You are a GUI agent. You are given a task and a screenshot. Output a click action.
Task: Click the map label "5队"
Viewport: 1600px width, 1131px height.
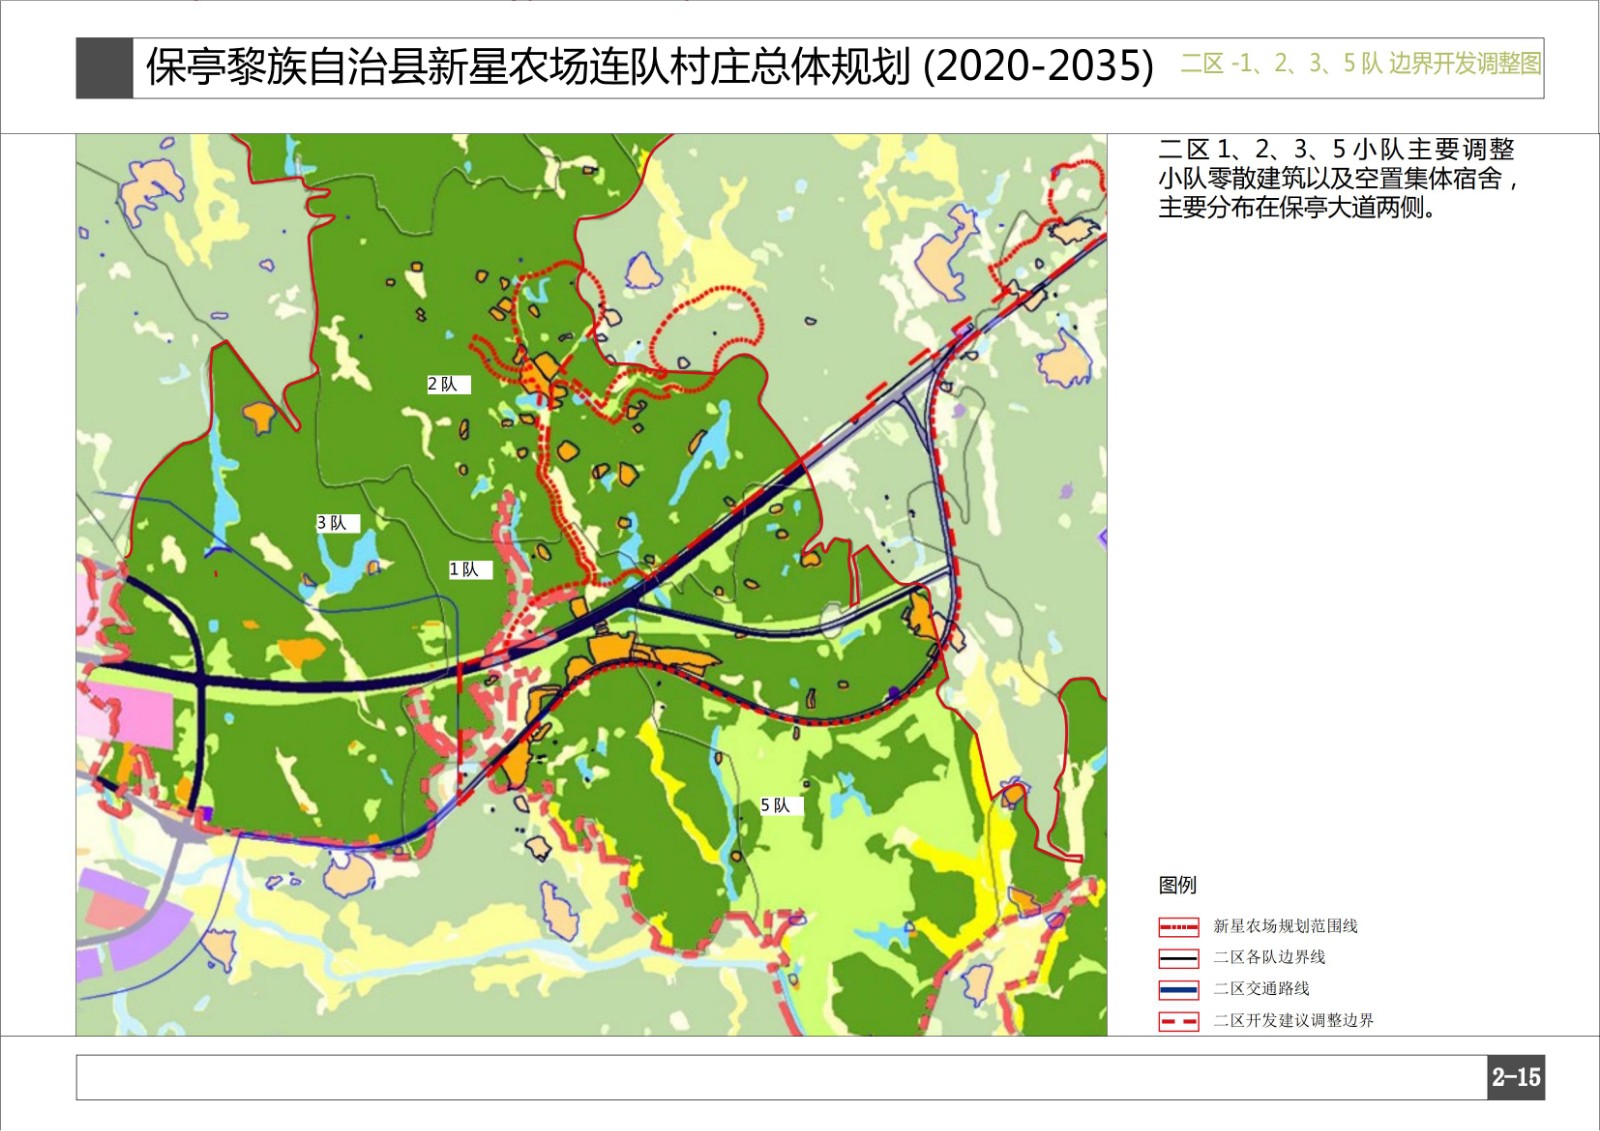point(780,805)
